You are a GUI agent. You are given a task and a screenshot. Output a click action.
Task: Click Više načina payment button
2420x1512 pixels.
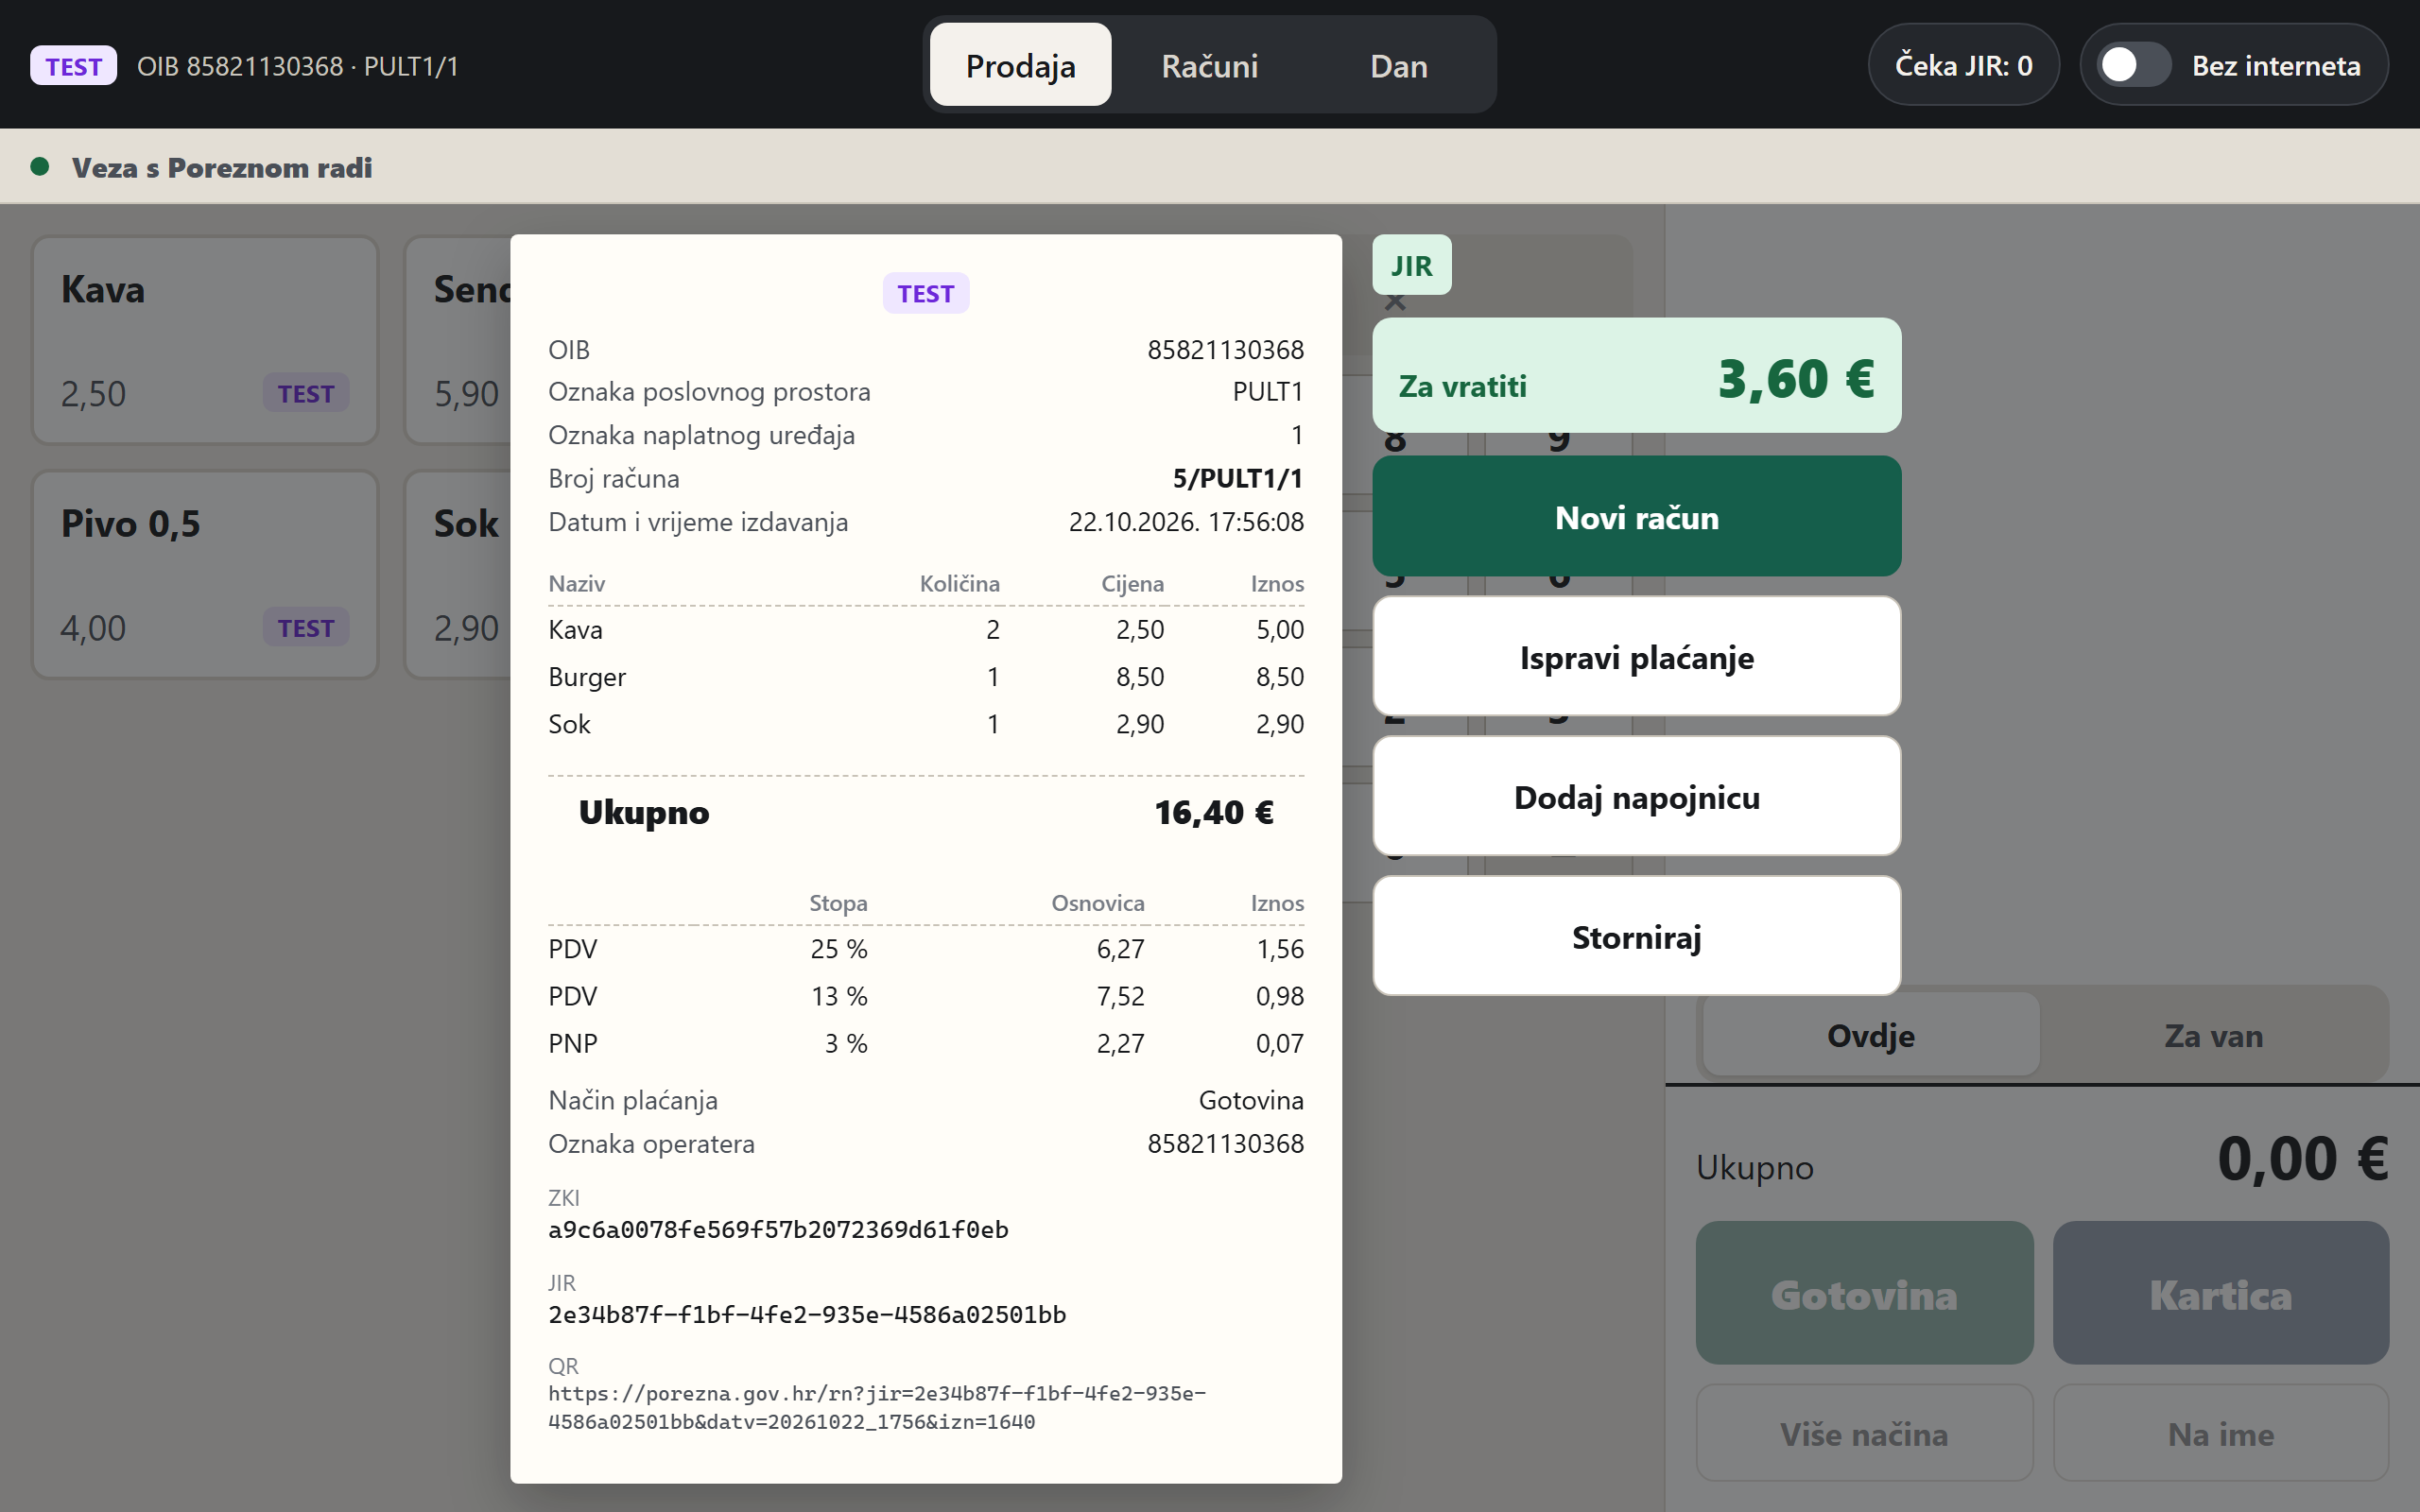coord(1864,1433)
